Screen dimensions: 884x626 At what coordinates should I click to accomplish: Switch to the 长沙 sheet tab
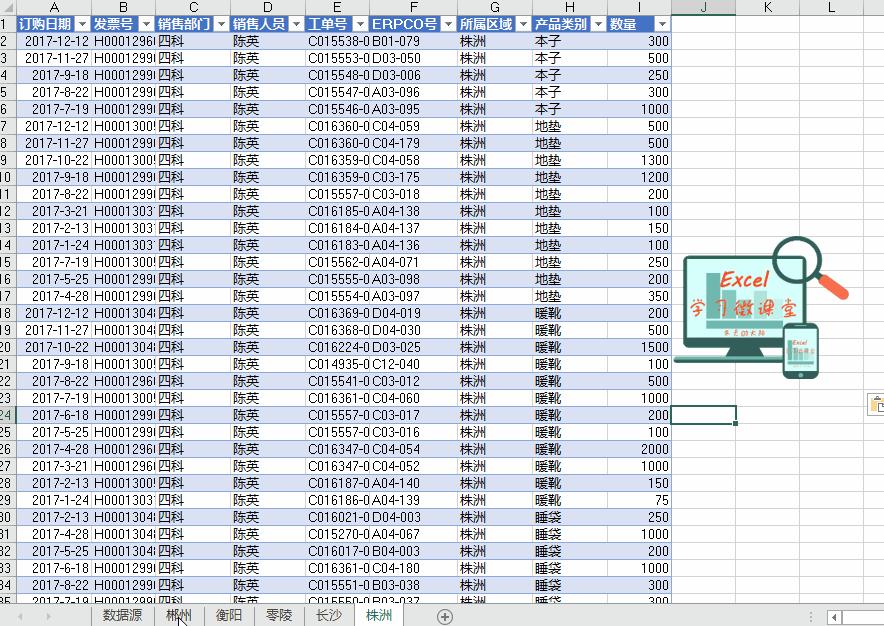point(329,615)
